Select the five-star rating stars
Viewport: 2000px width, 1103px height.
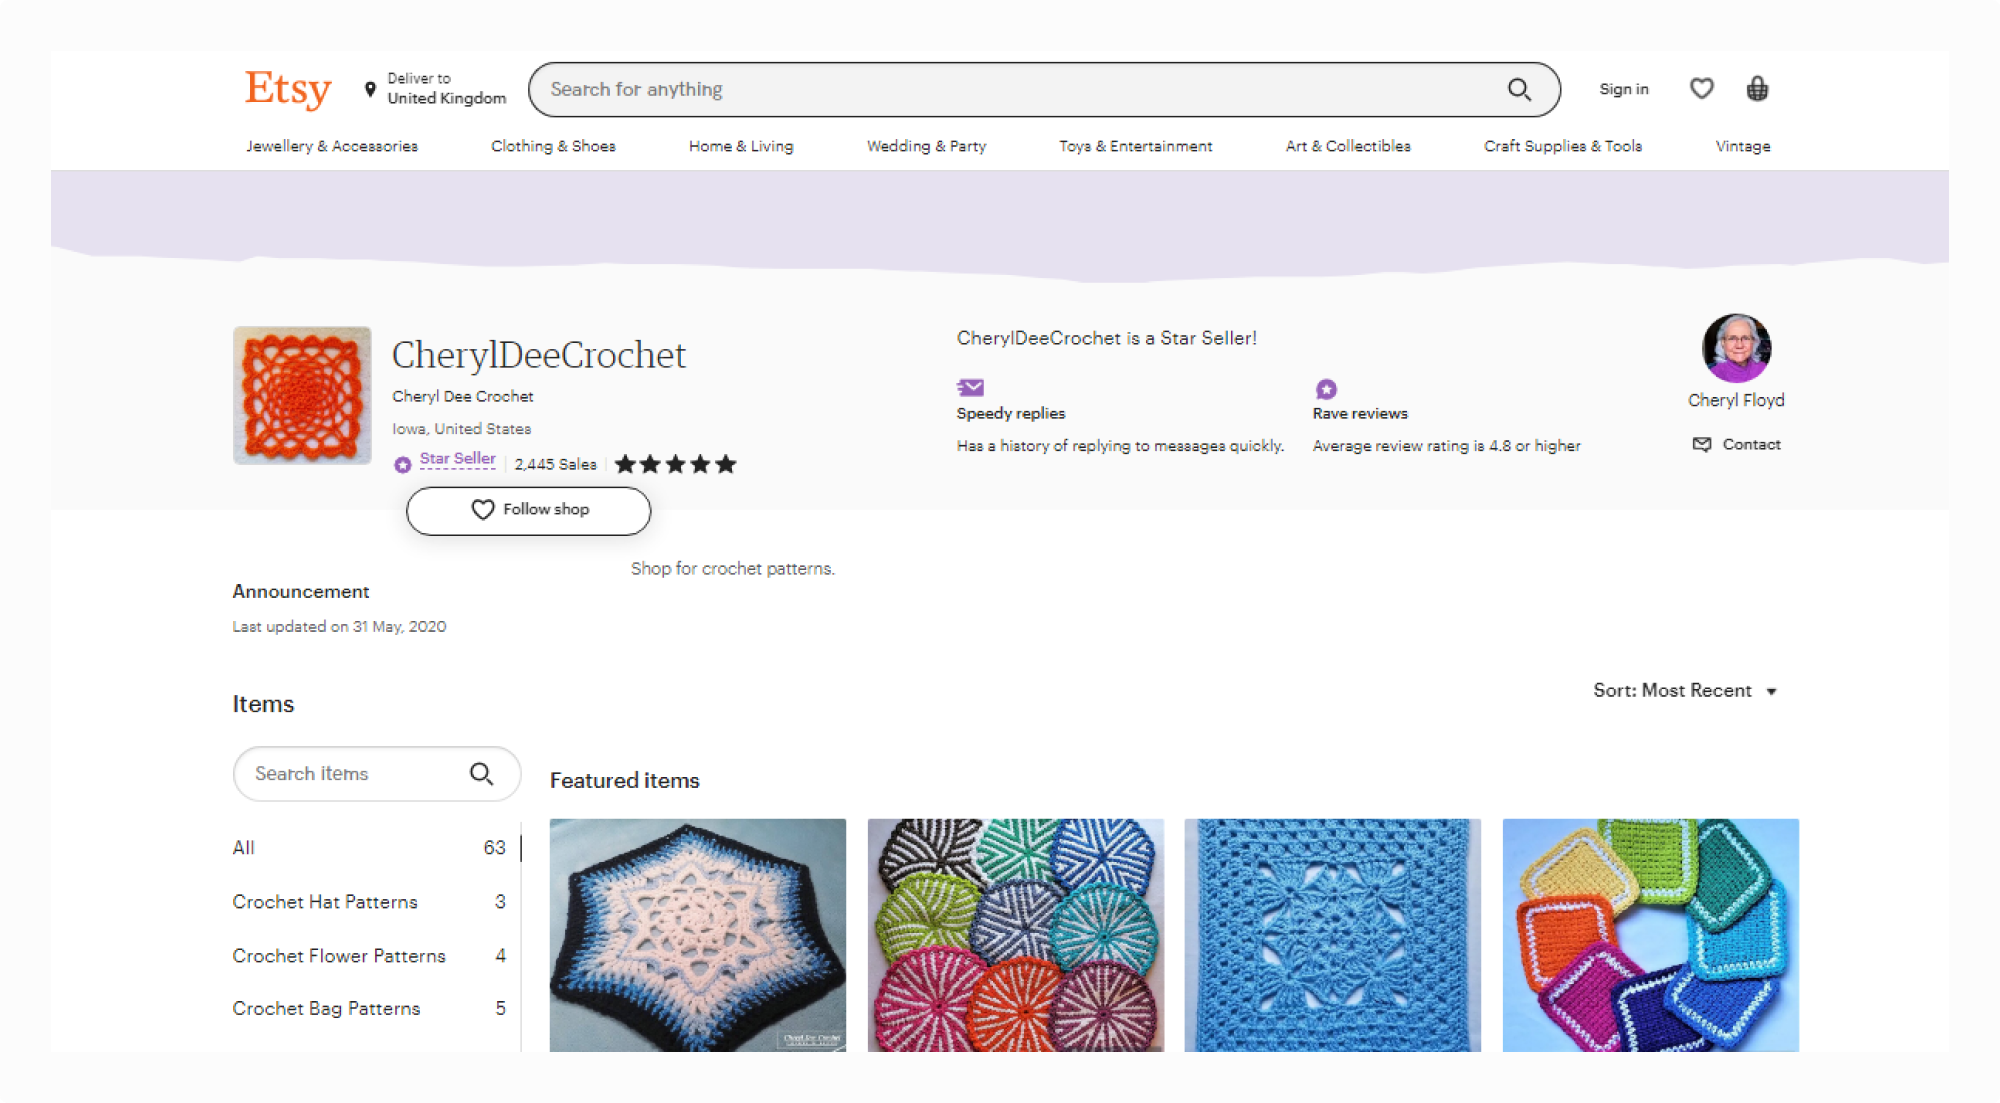coord(674,463)
